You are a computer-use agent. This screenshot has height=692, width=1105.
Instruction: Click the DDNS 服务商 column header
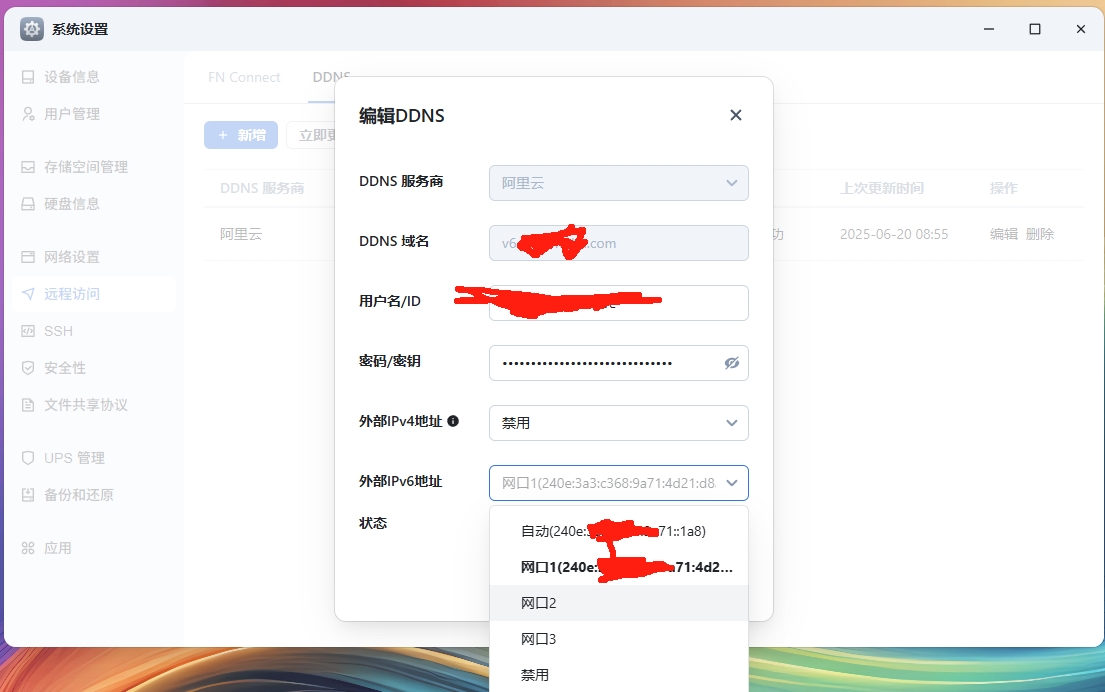pos(262,188)
